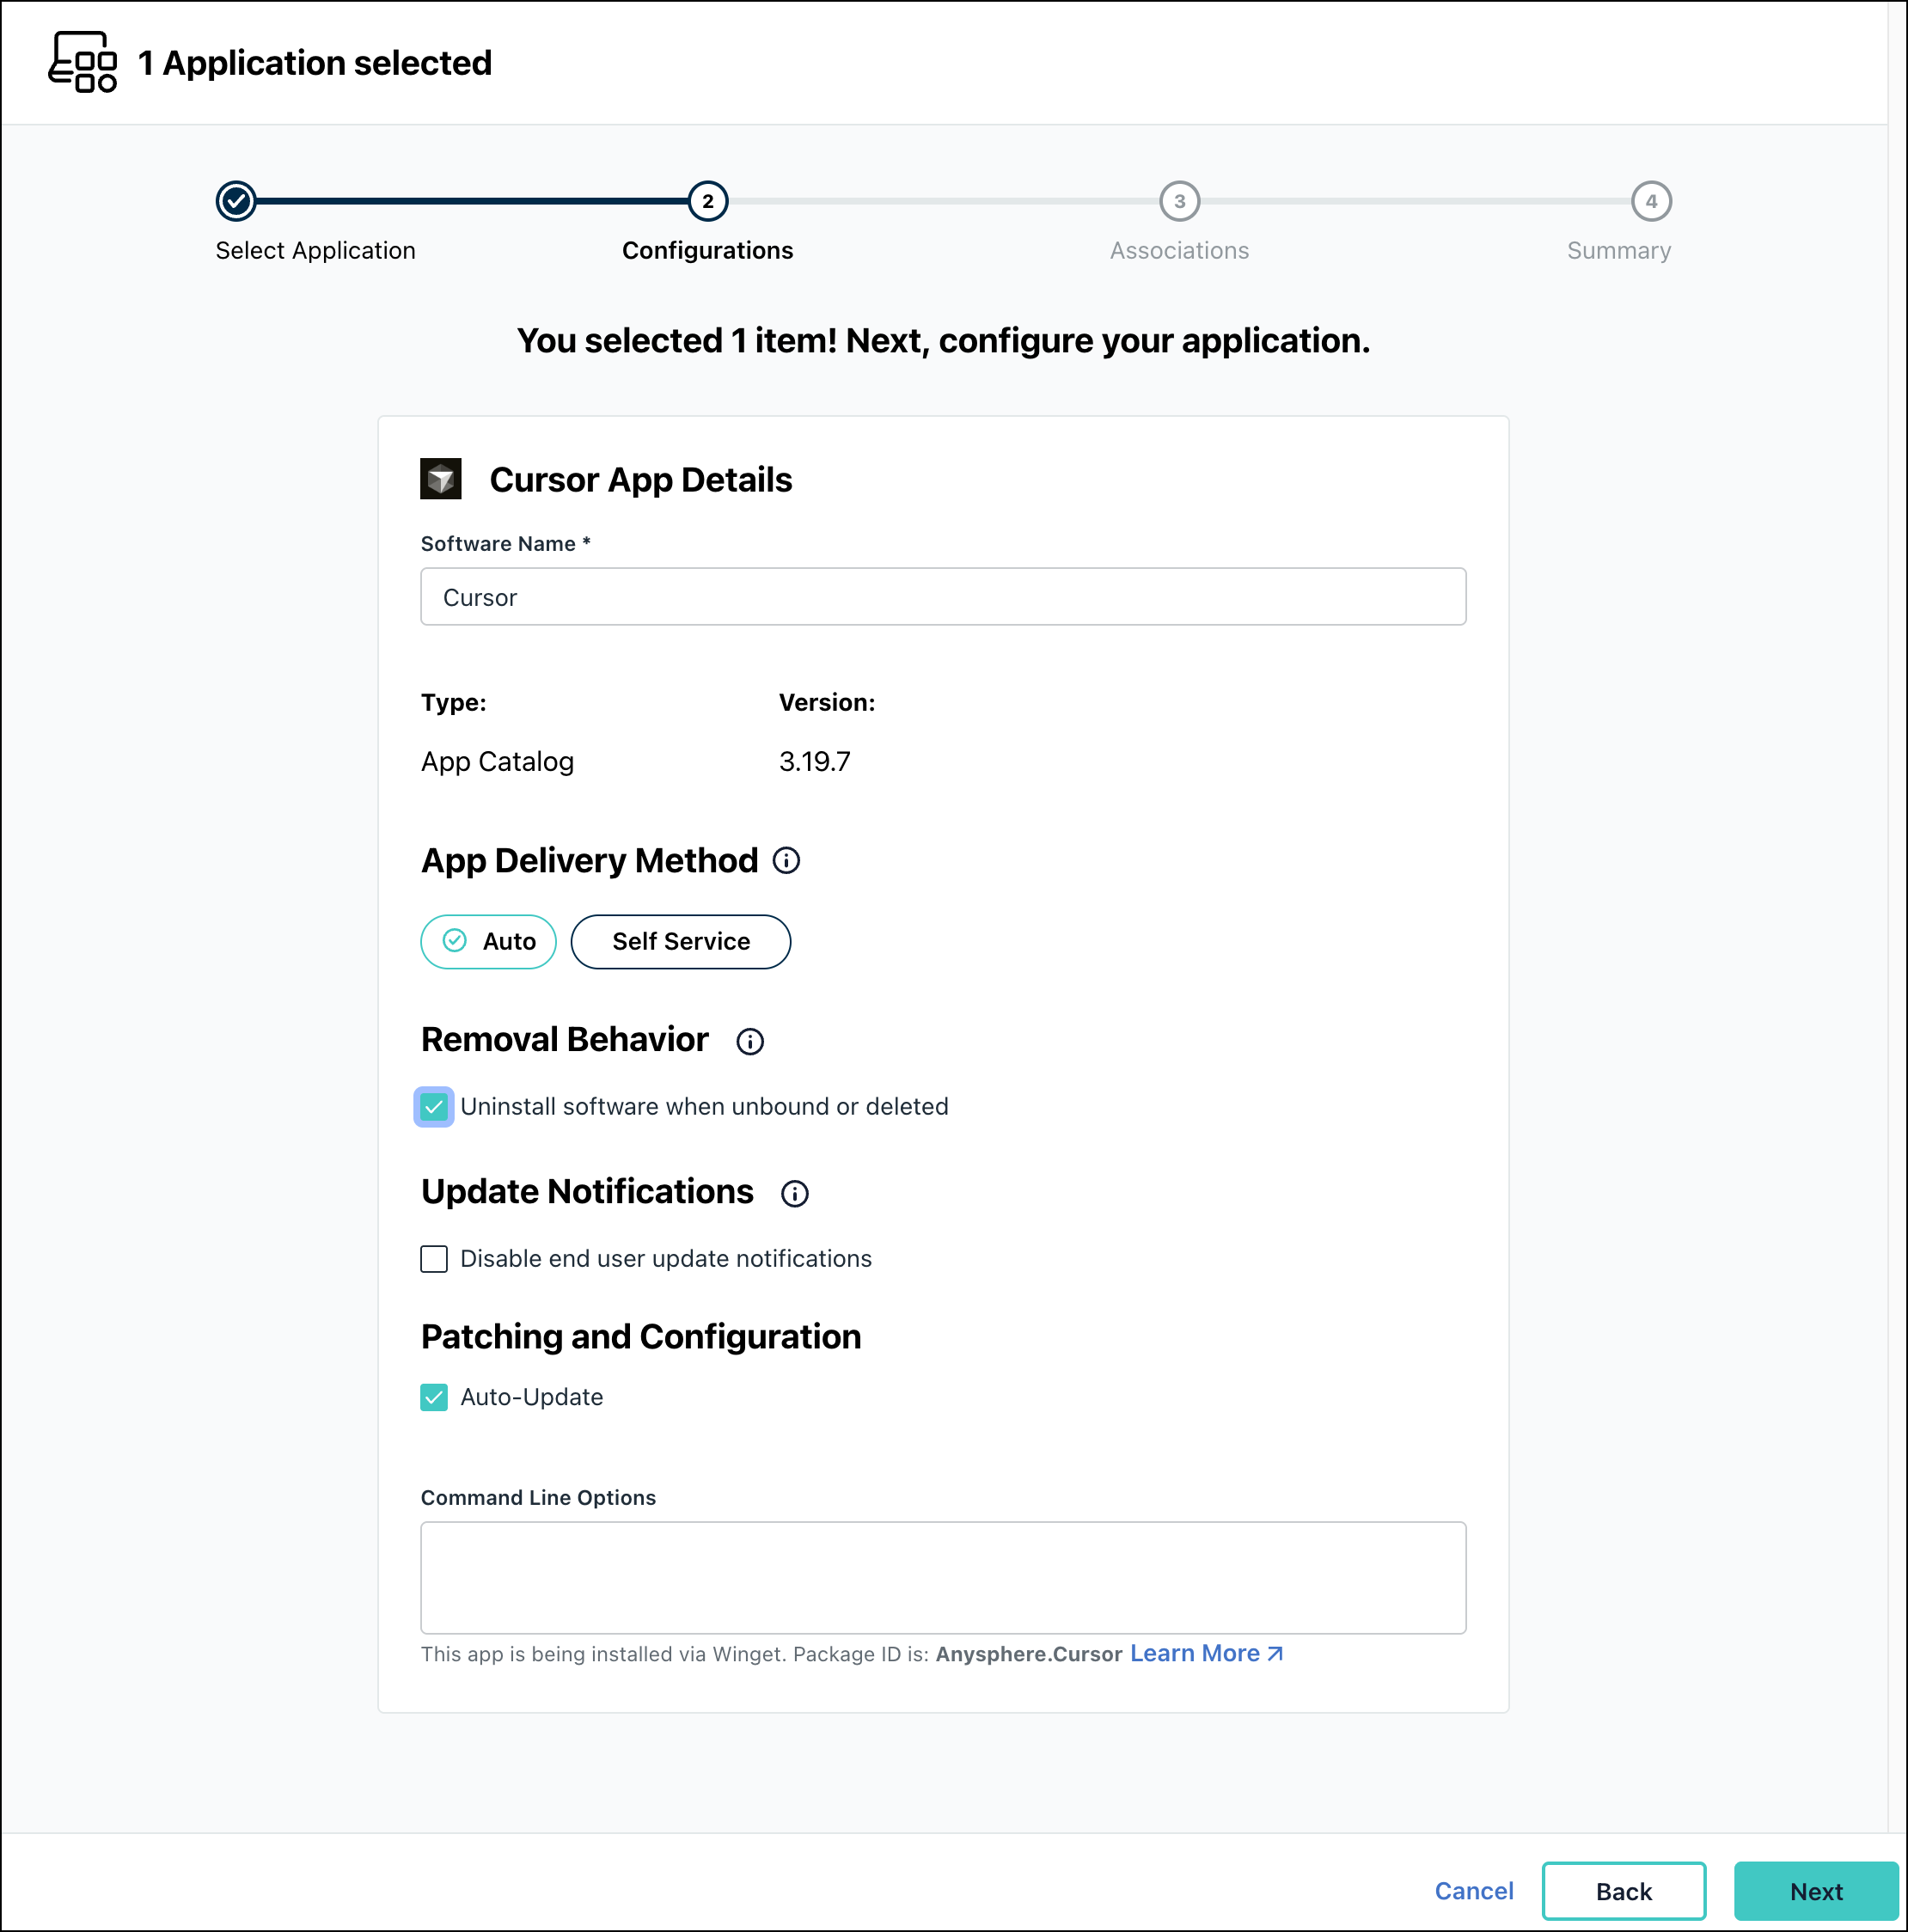Click the Anysphere.Cursor package ID text
Image resolution: width=1908 pixels, height=1932 pixels.
click(x=1029, y=1655)
